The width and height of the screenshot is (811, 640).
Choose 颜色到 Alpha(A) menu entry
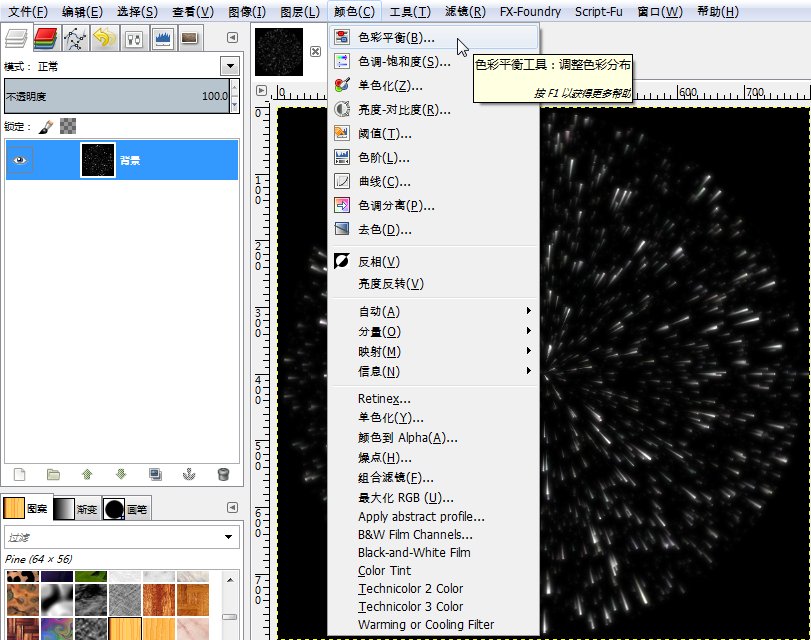tap(433, 438)
